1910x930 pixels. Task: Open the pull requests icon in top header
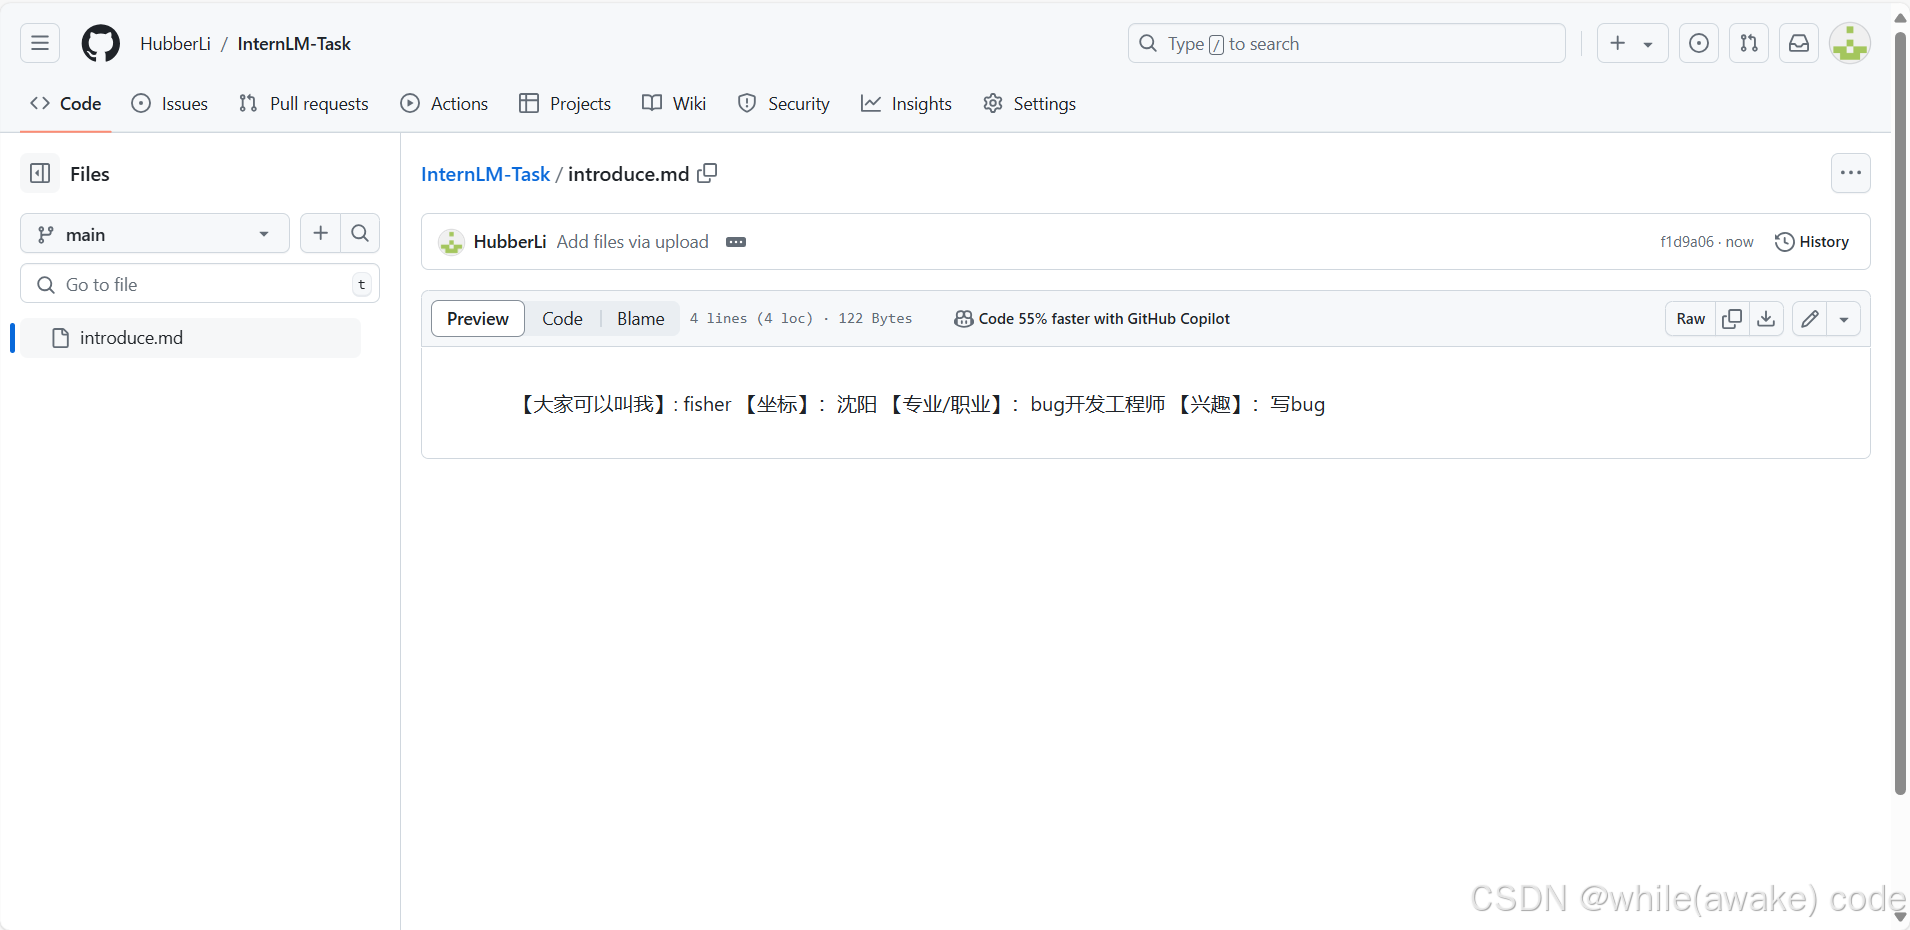(1749, 43)
